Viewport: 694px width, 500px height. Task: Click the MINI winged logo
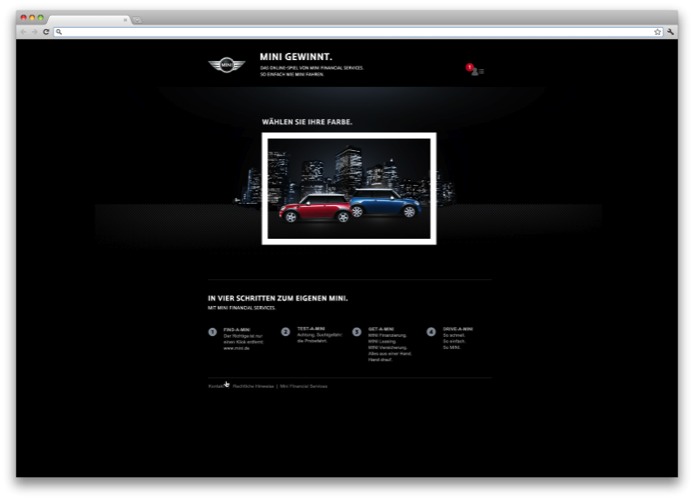click(227, 65)
